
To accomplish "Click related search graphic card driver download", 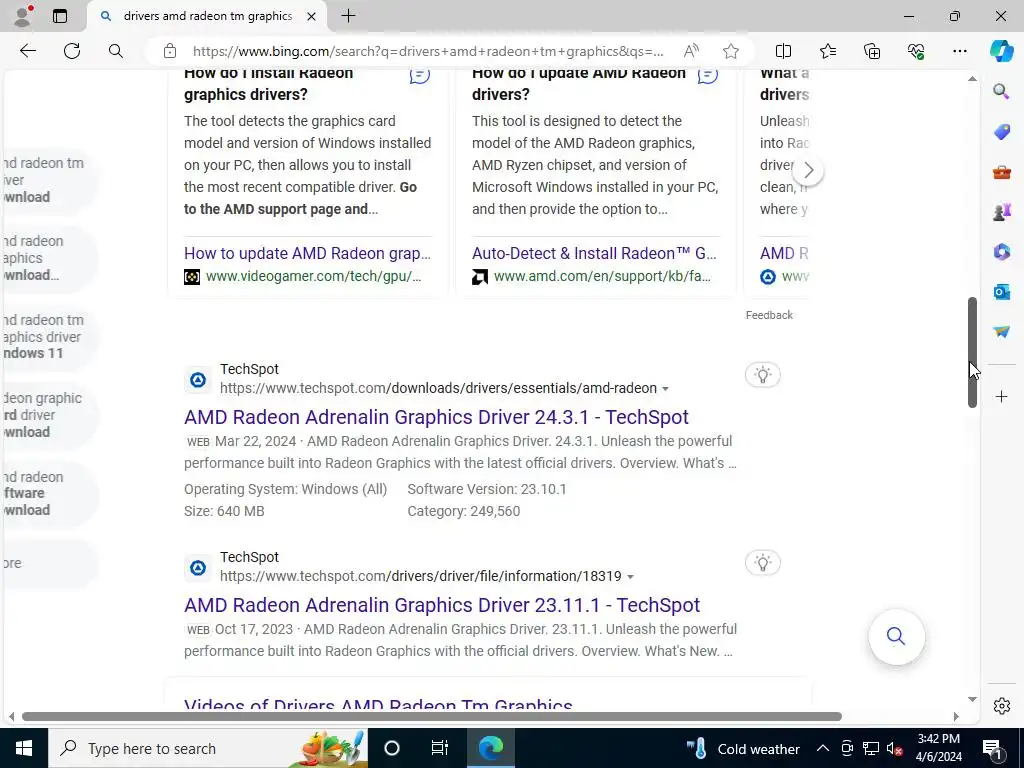I will click(47, 415).
